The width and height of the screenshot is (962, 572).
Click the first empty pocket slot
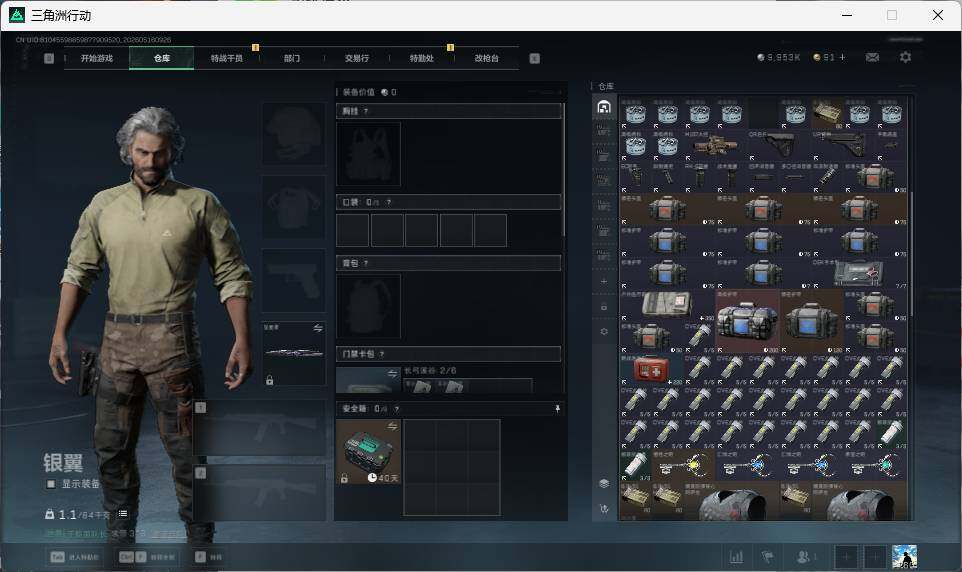click(353, 230)
